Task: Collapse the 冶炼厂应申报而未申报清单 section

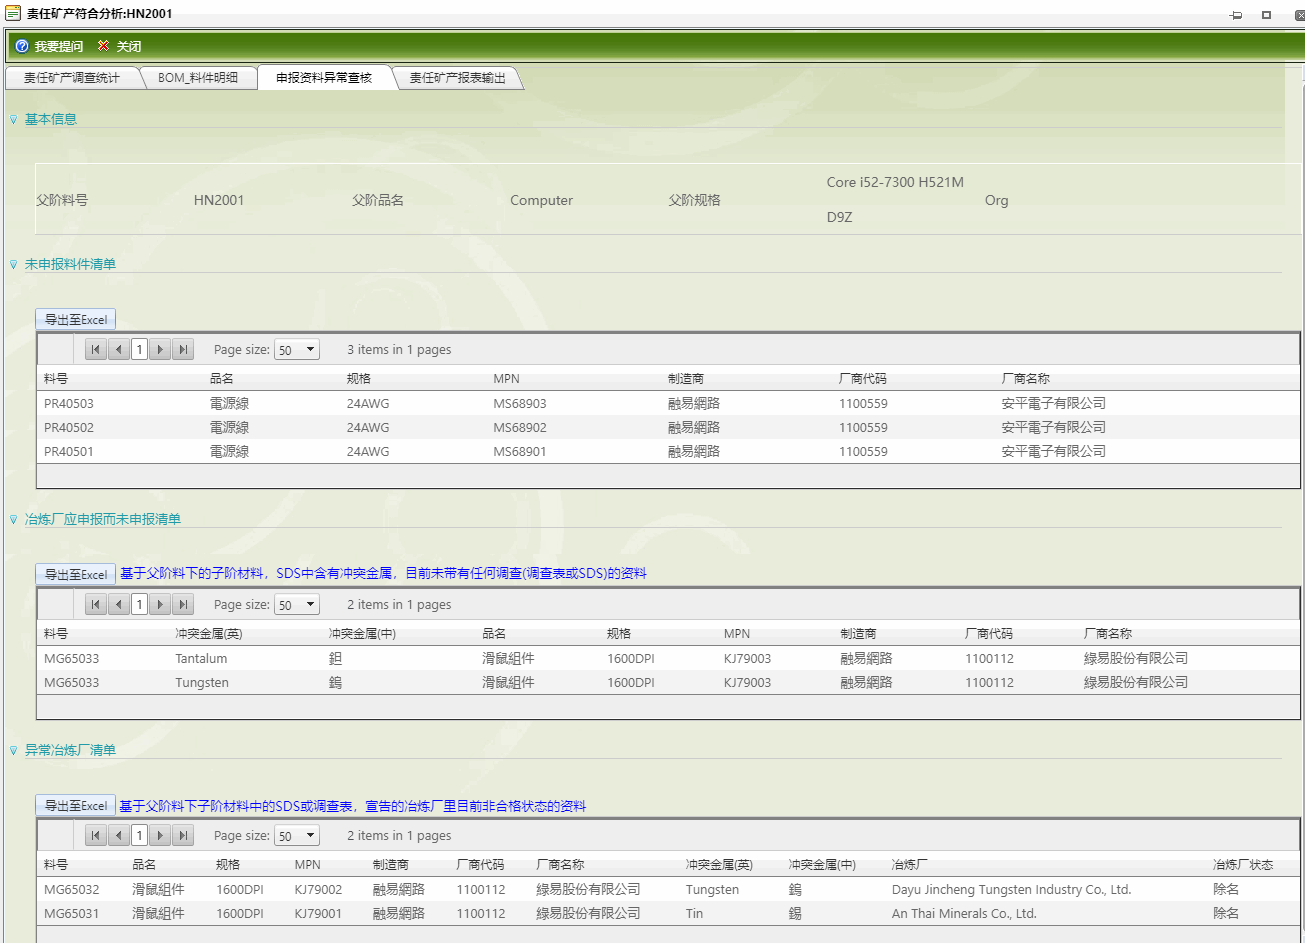Action: pos(14,520)
